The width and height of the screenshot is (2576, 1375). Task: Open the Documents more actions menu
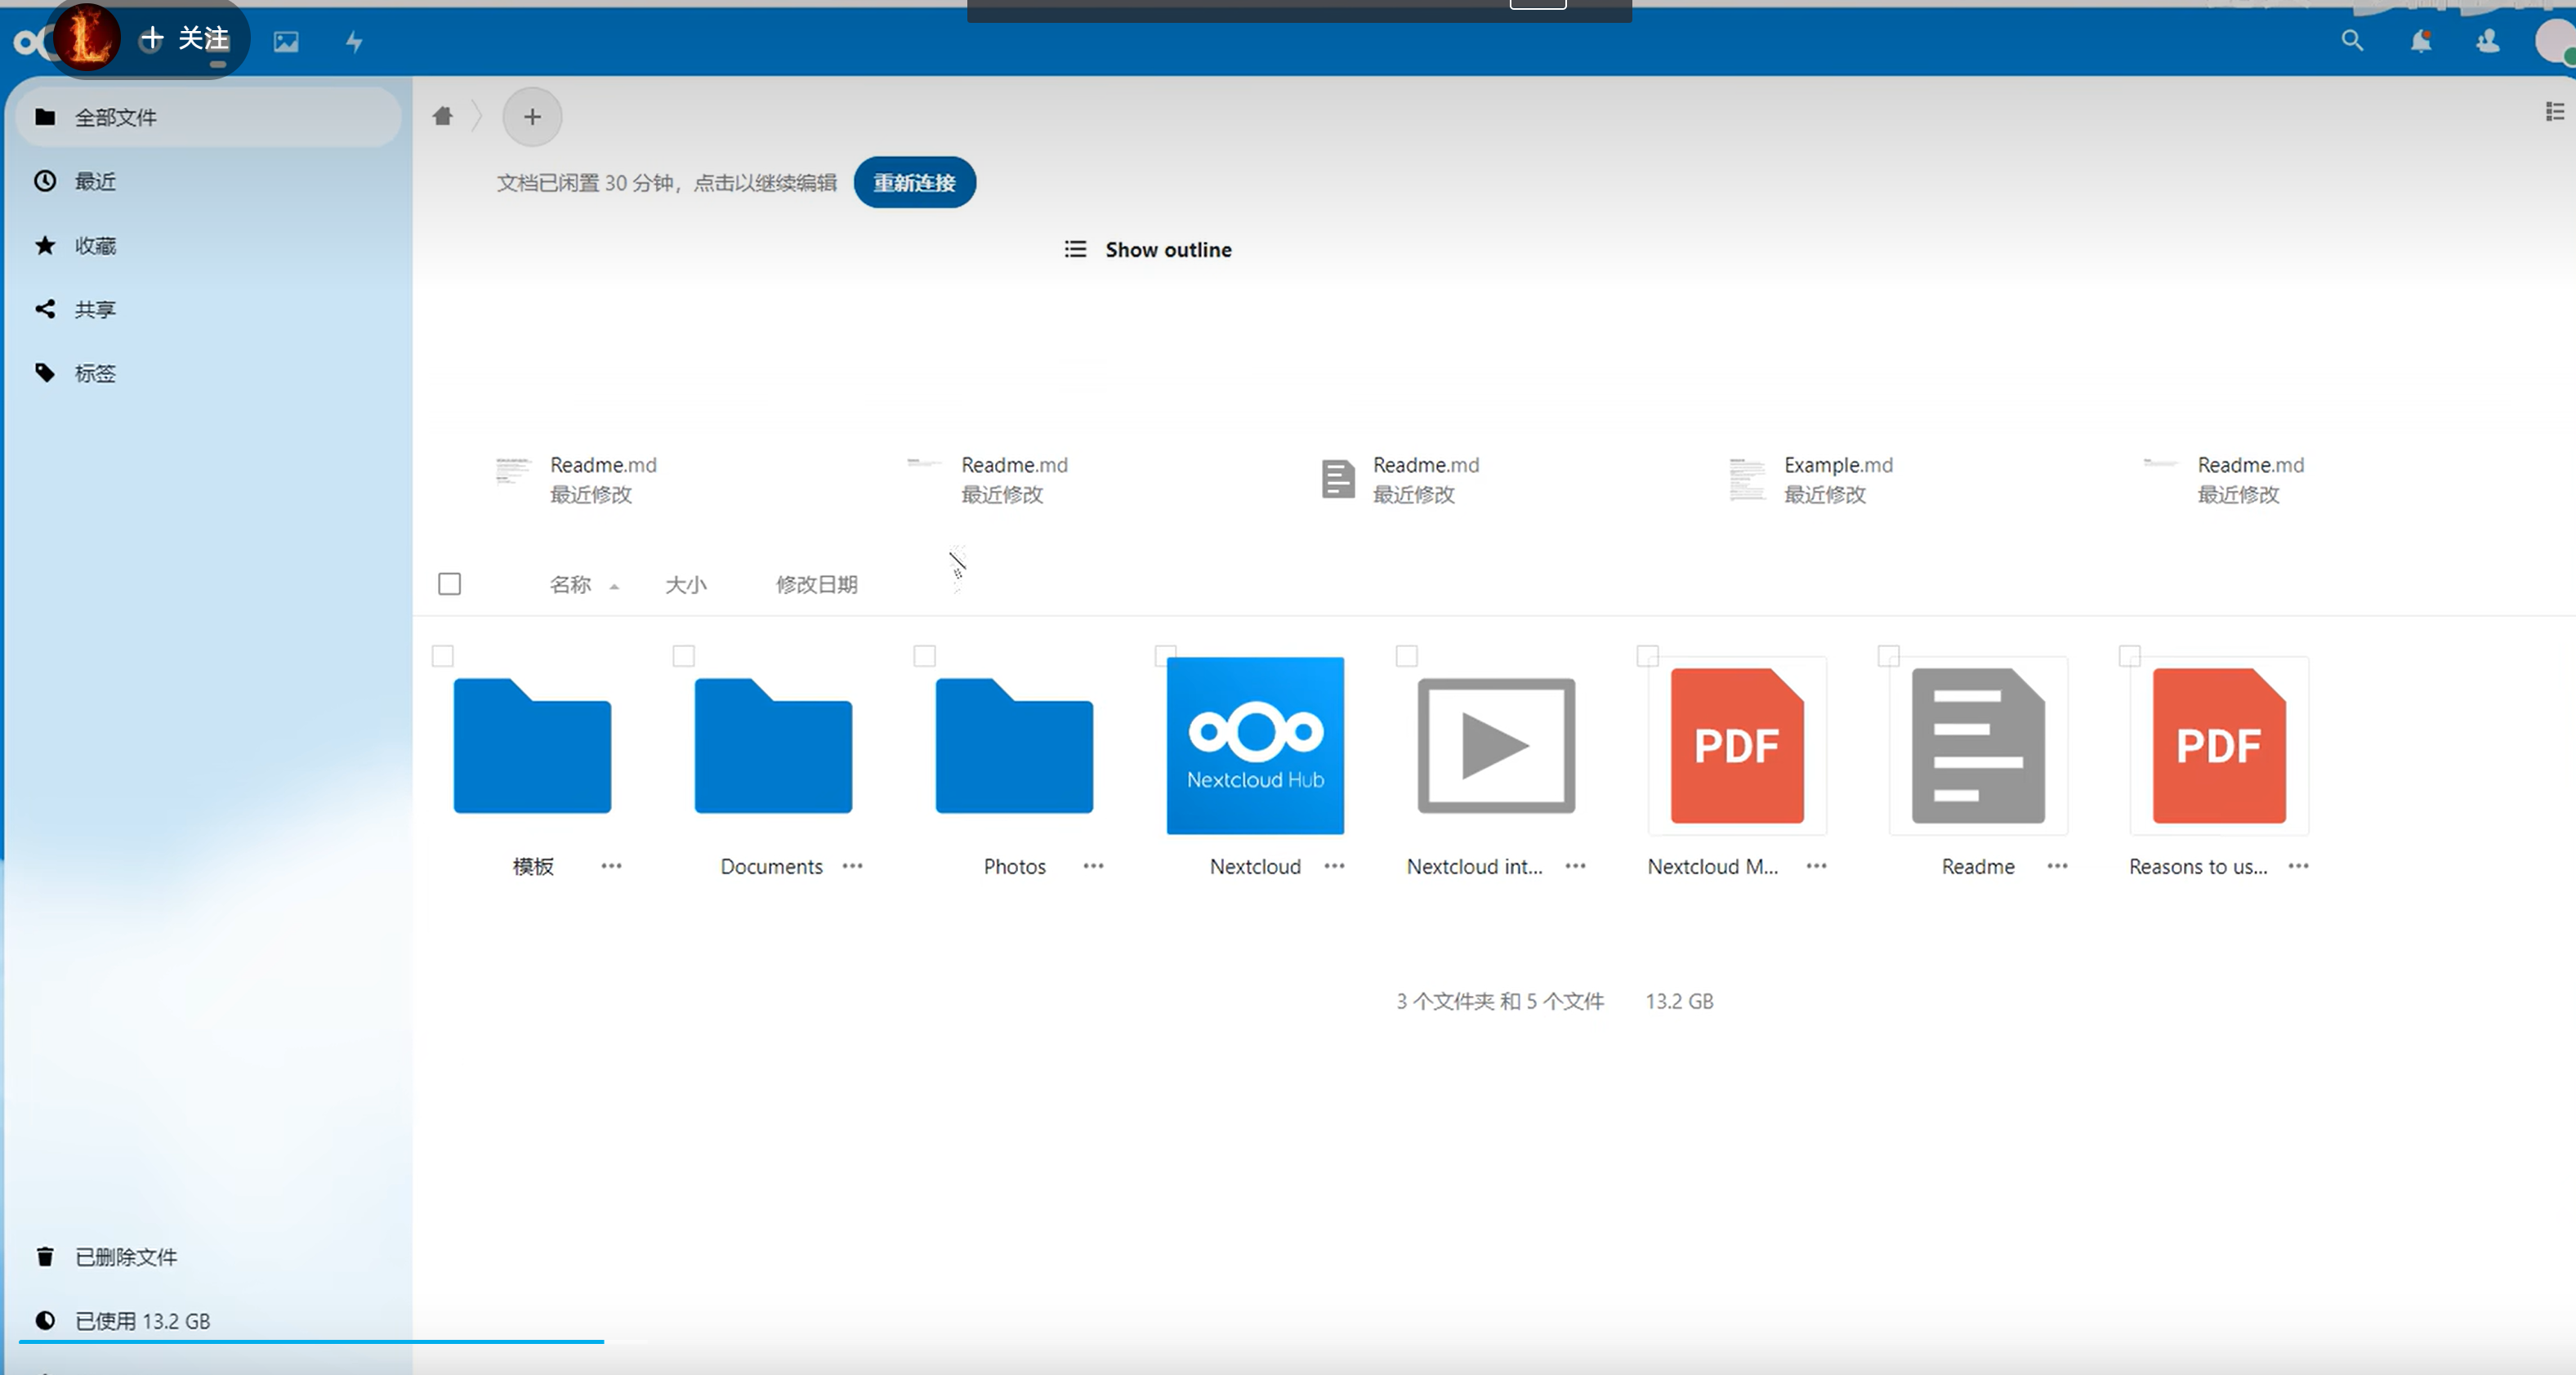coord(852,866)
